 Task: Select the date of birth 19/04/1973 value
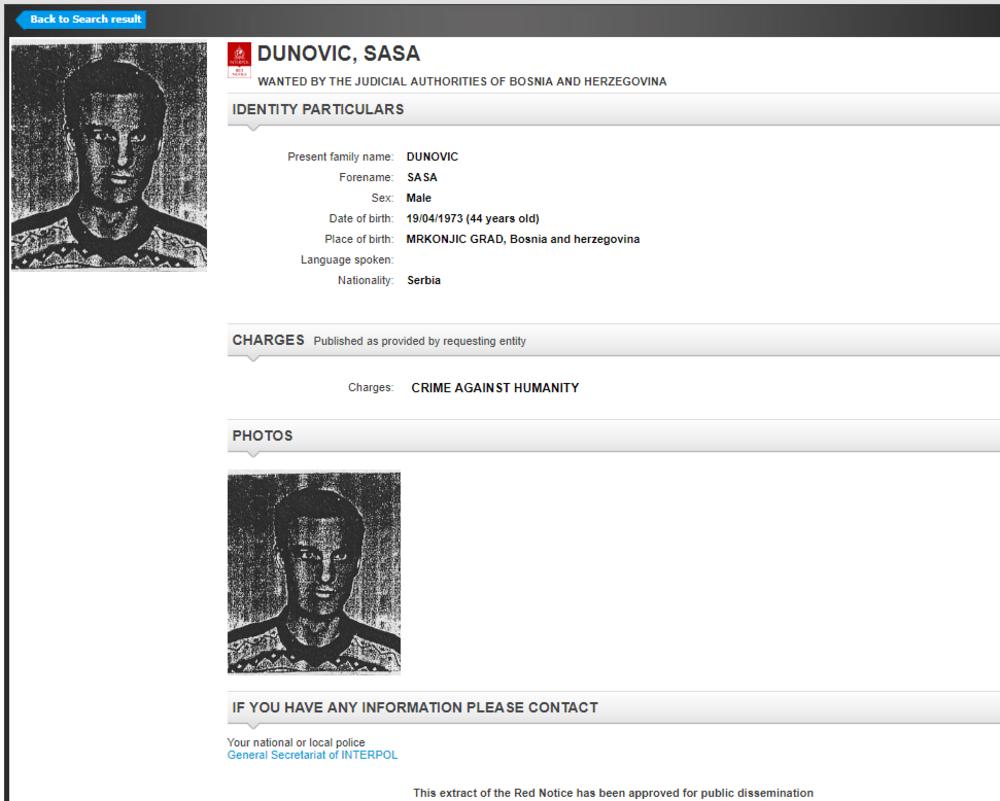(x=473, y=219)
